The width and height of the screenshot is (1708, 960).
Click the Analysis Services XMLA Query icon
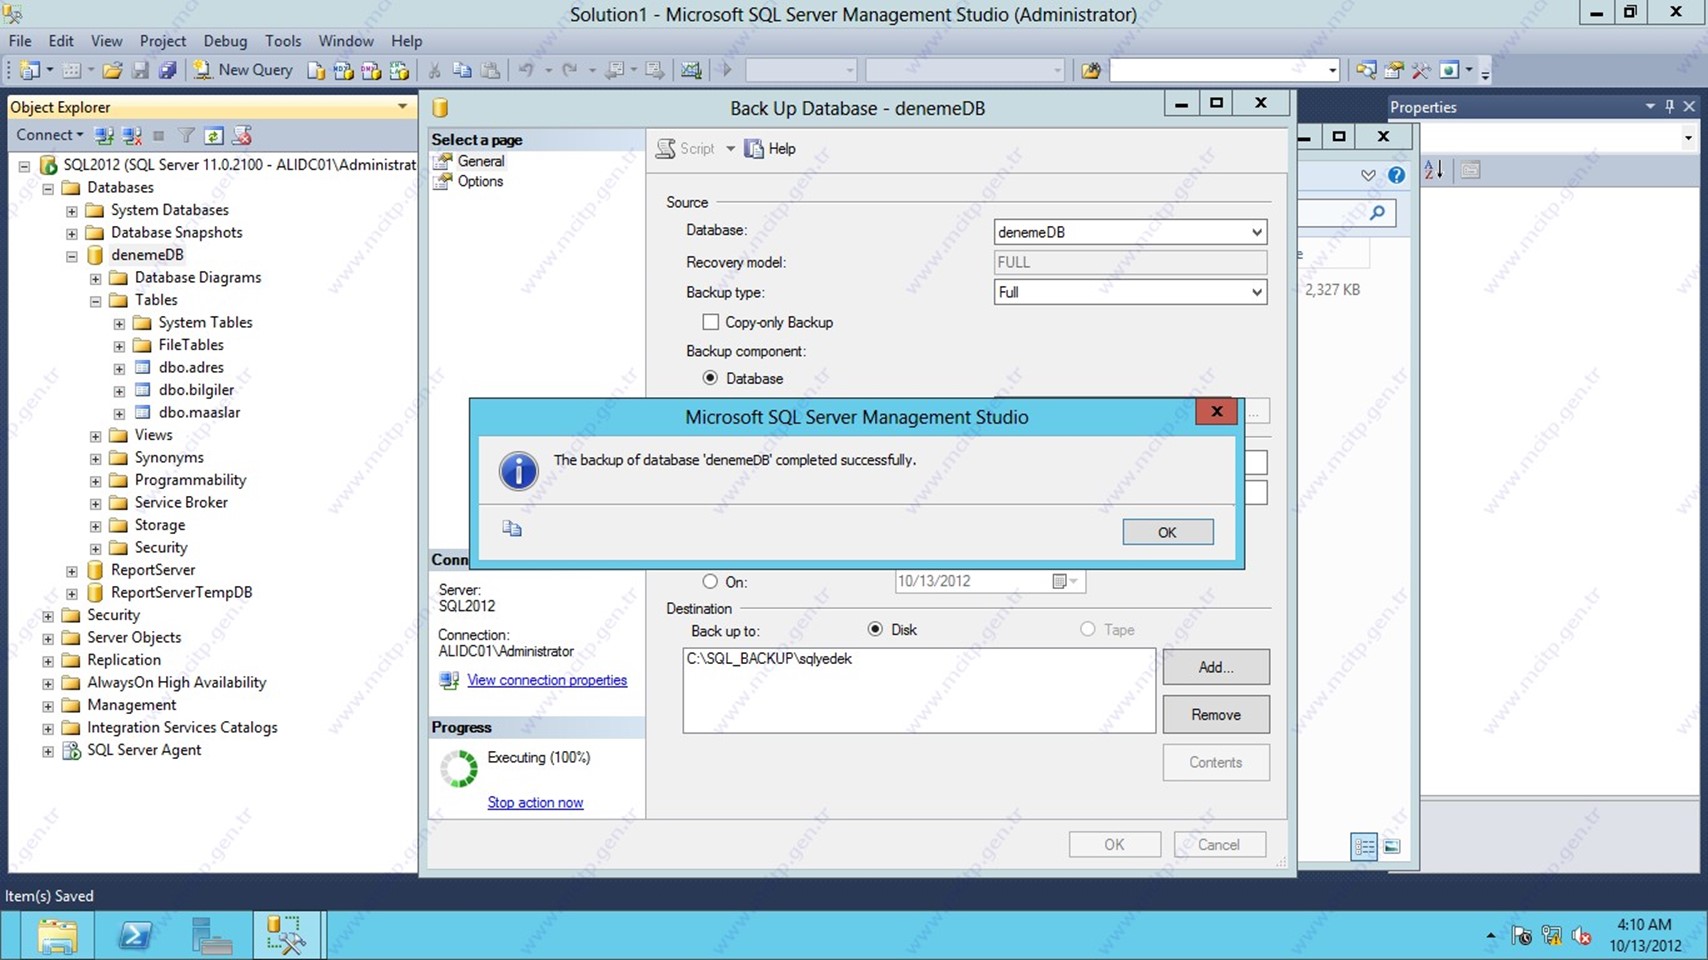point(400,70)
